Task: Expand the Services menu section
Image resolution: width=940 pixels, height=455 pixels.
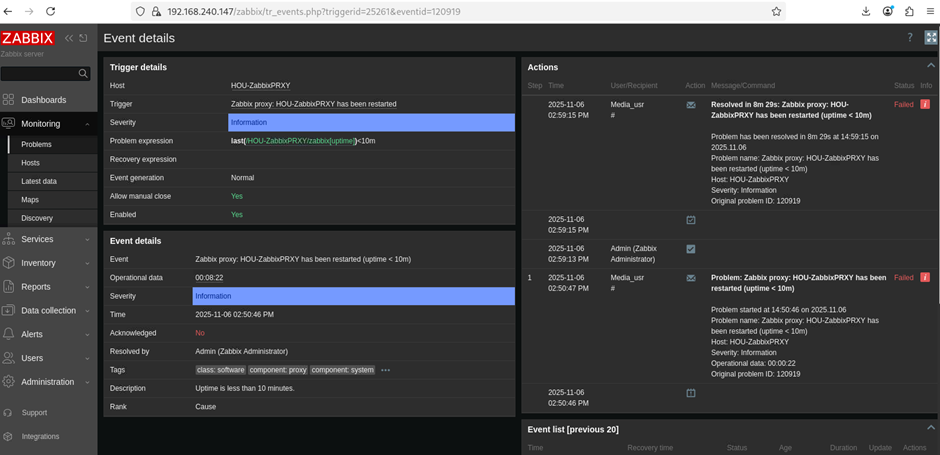Action: [37, 239]
